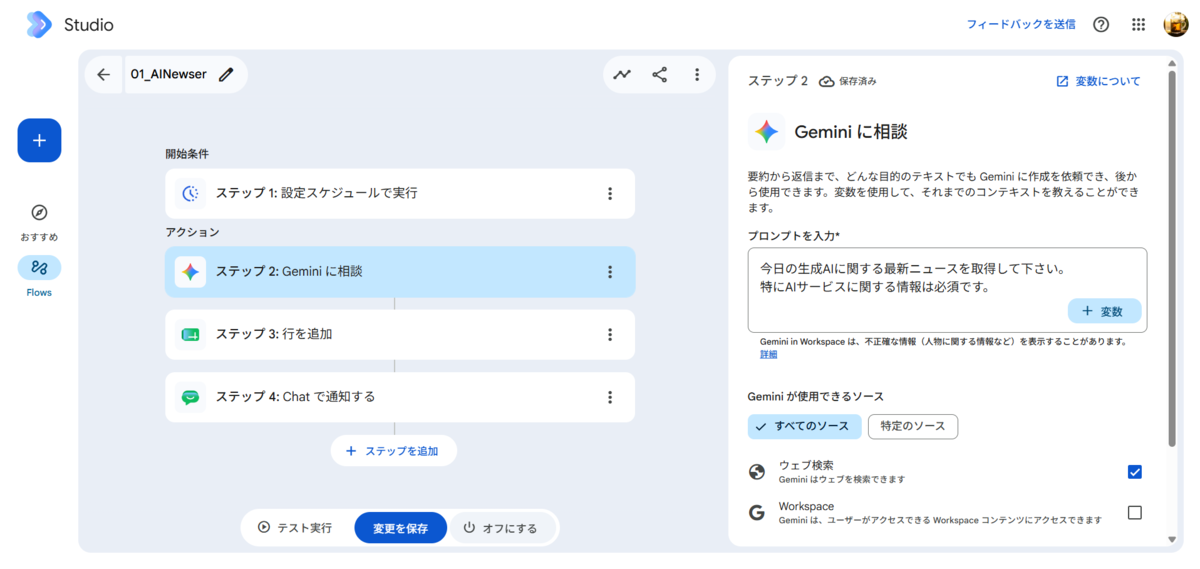Select 特定のソース chip
1200x569 pixels.
[913, 426]
